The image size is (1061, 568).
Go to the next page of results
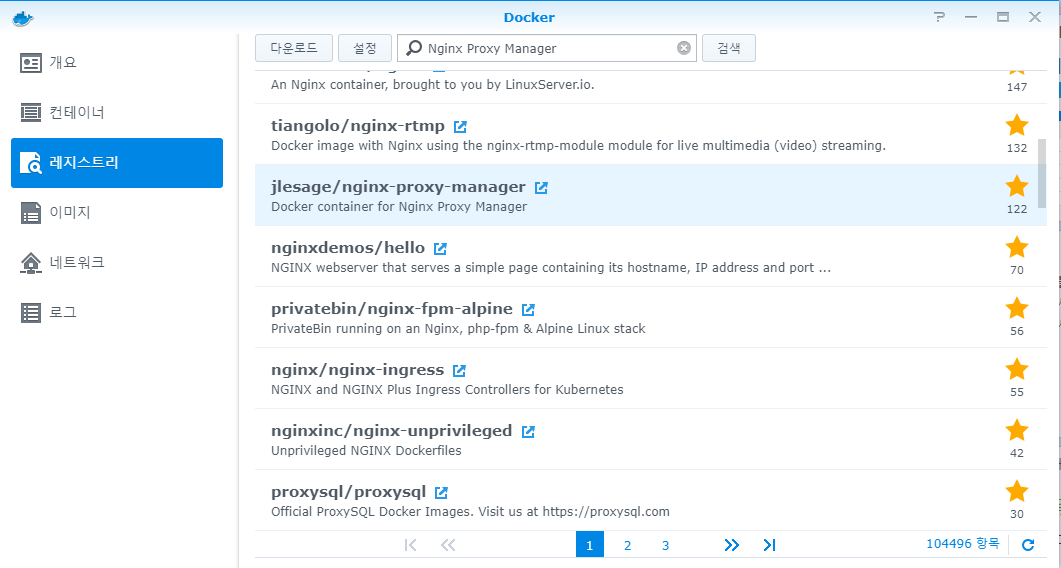click(731, 545)
